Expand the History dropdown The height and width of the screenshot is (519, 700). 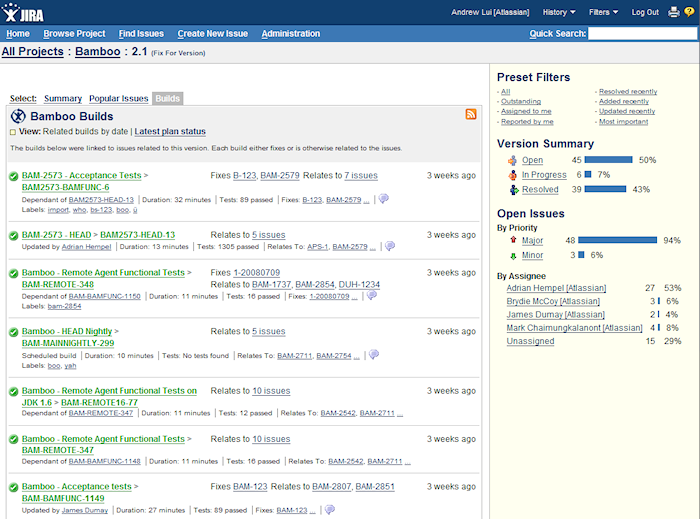pos(559,12)
